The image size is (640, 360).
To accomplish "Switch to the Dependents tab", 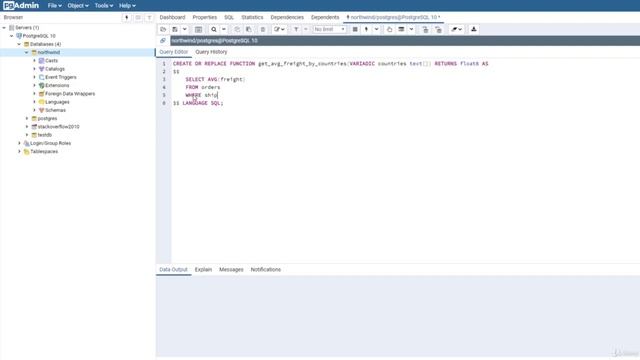I will (325, 17).
